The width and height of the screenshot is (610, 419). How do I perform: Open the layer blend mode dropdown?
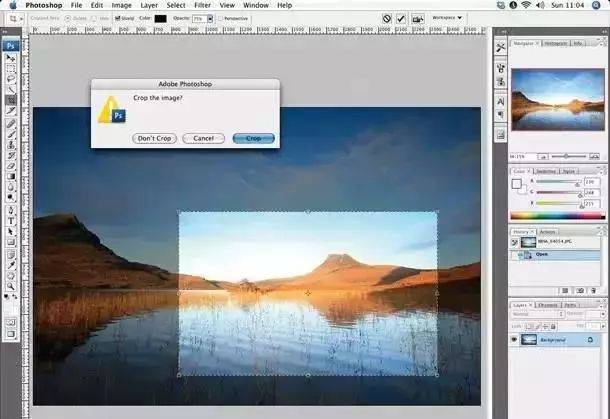coord(536,314)
